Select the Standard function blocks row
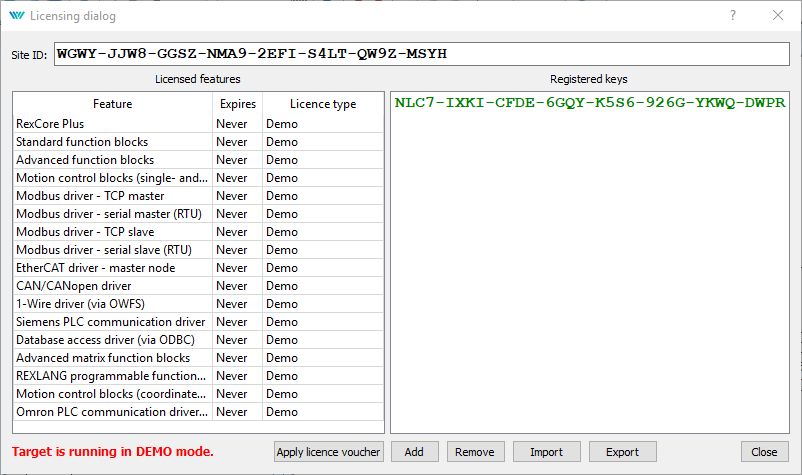 [198, 142]
